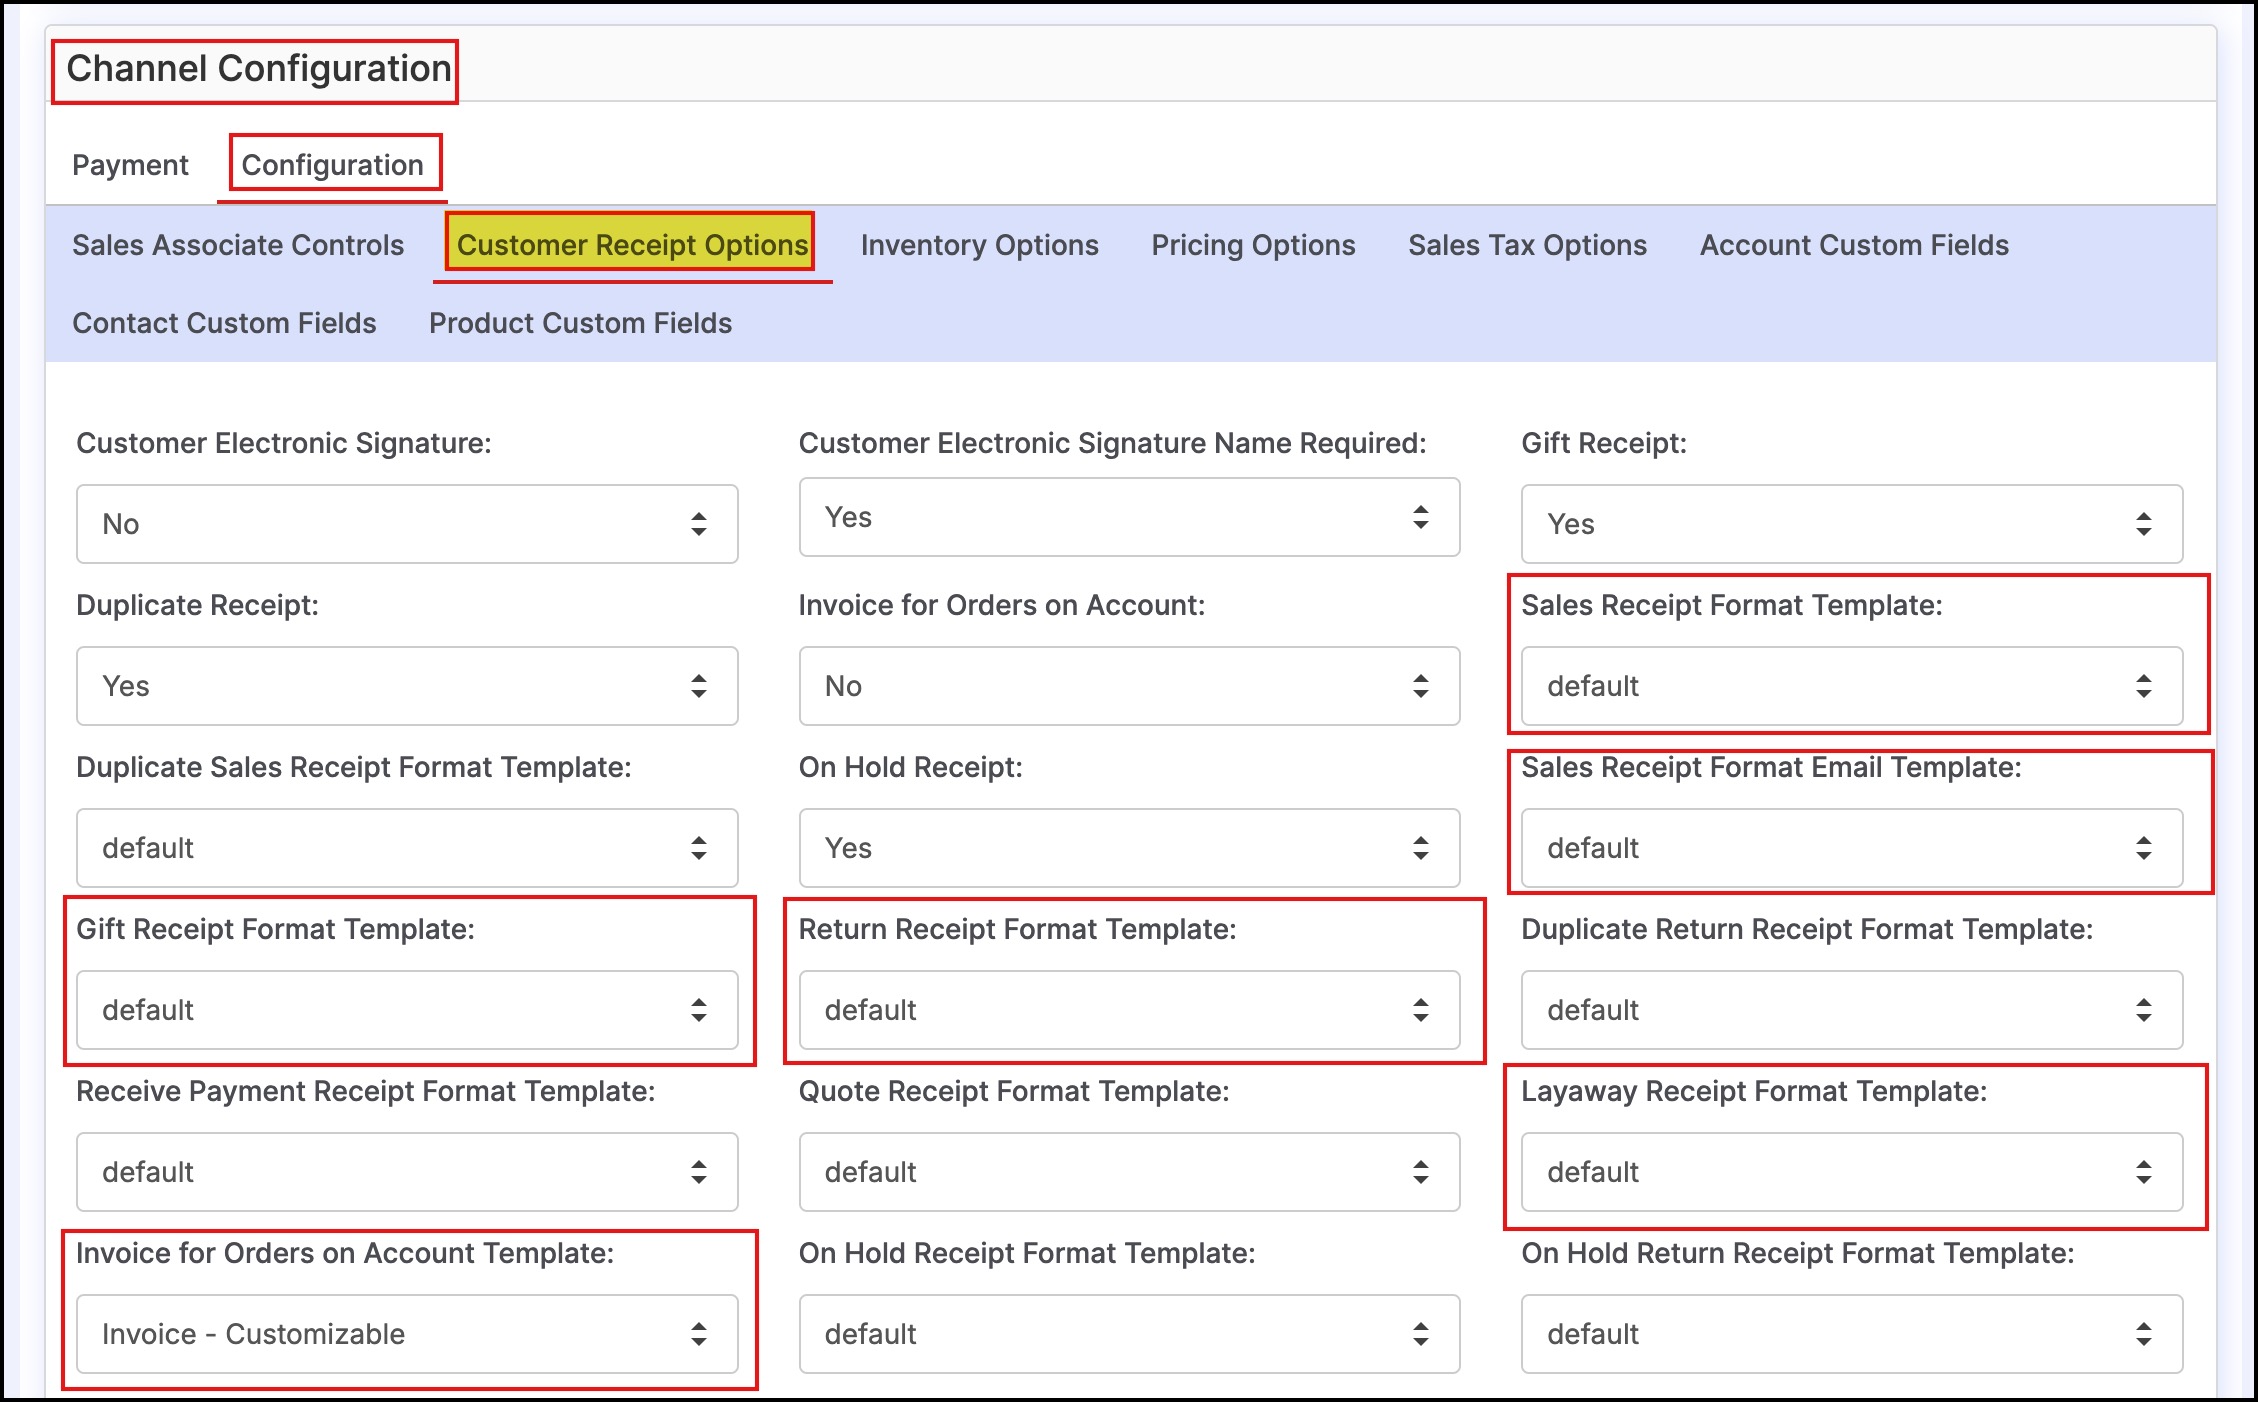Viewport: 2258px width, 1402px height.
Task: Click the 'Customer Electronic Signature:' label
Action: pos(284,443)
